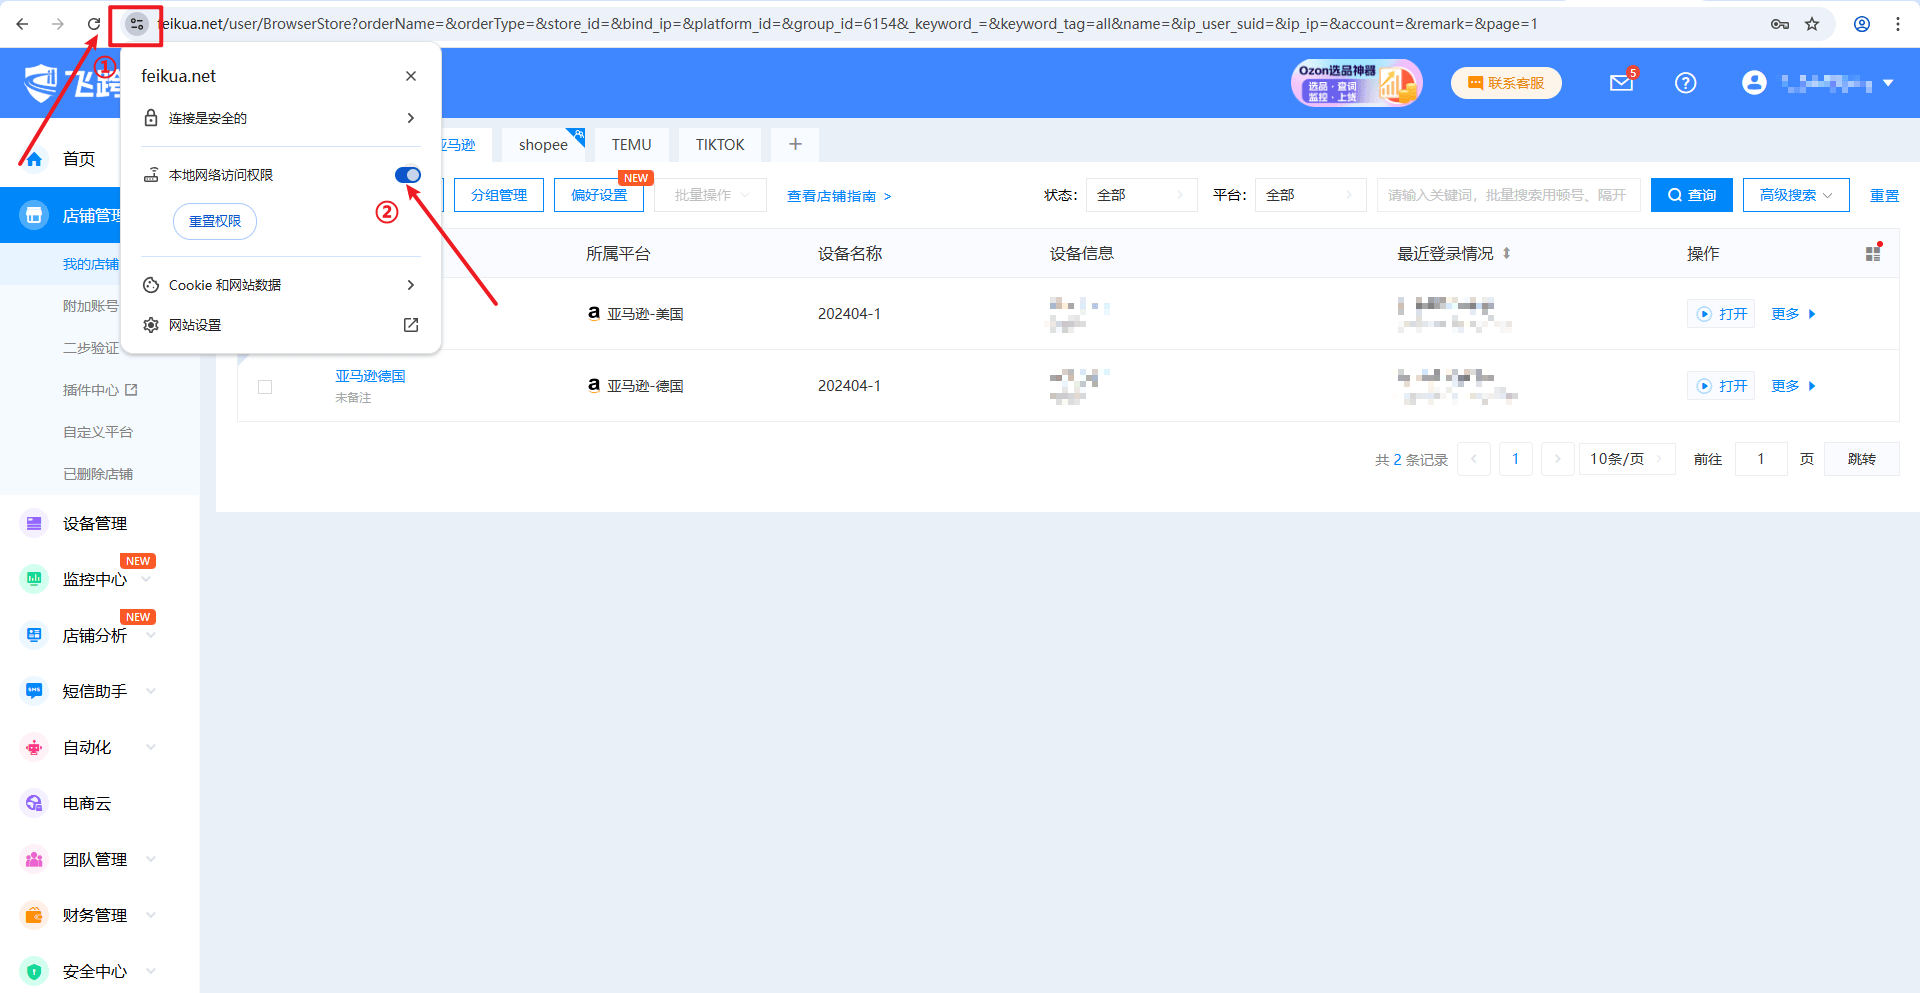Viewport: 1920px width, 993px height.
Task: Click the help question mark icon
Action: (x=1685, y=83)
